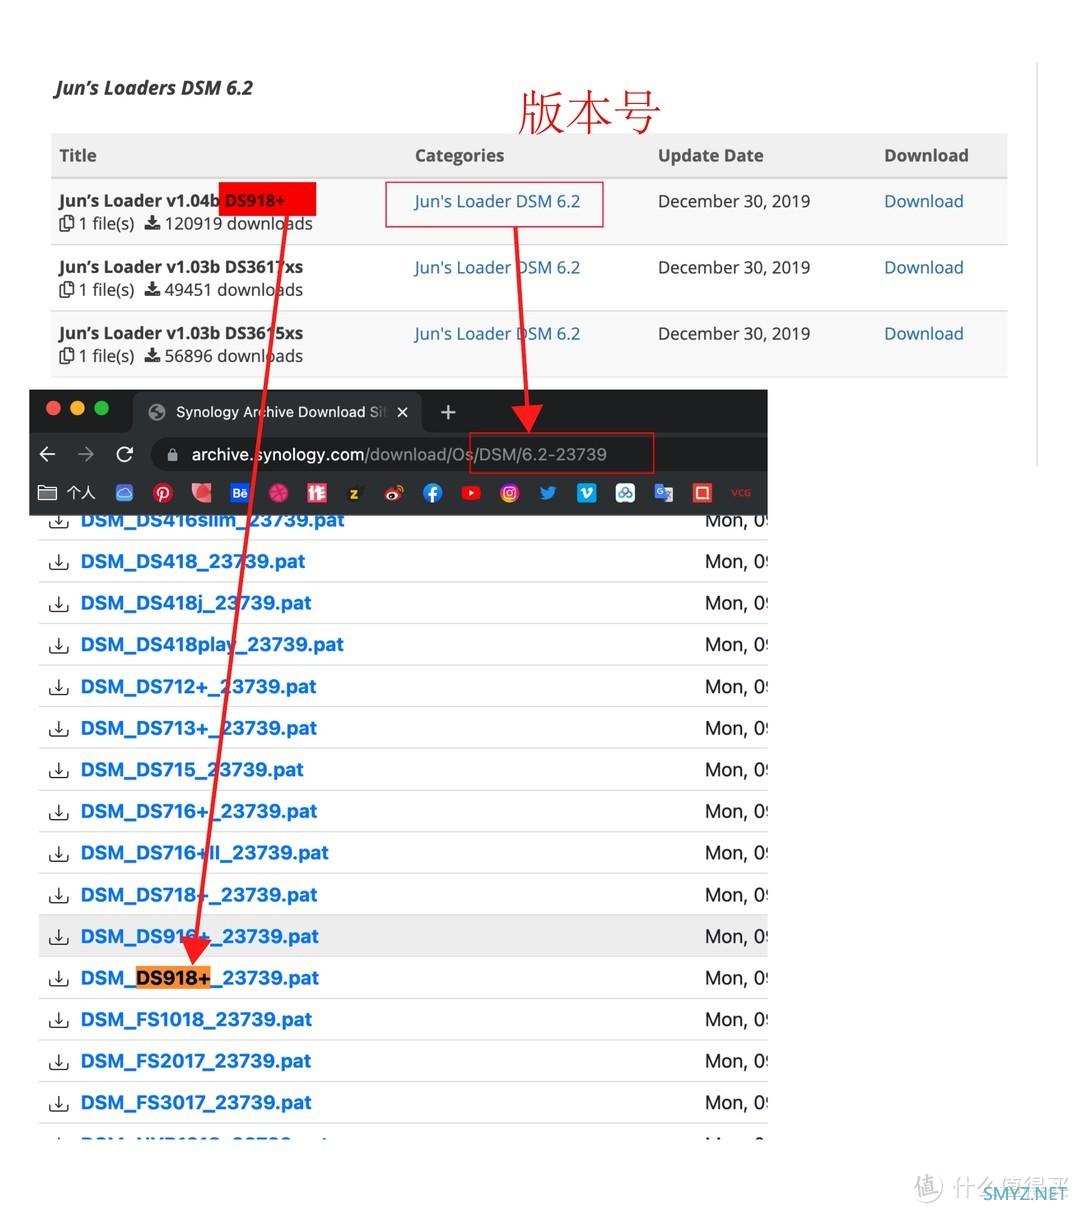Open the Vimeo bookmark
The height and width of the screenshot is (1213, 1080).
(x=586, y=492)
